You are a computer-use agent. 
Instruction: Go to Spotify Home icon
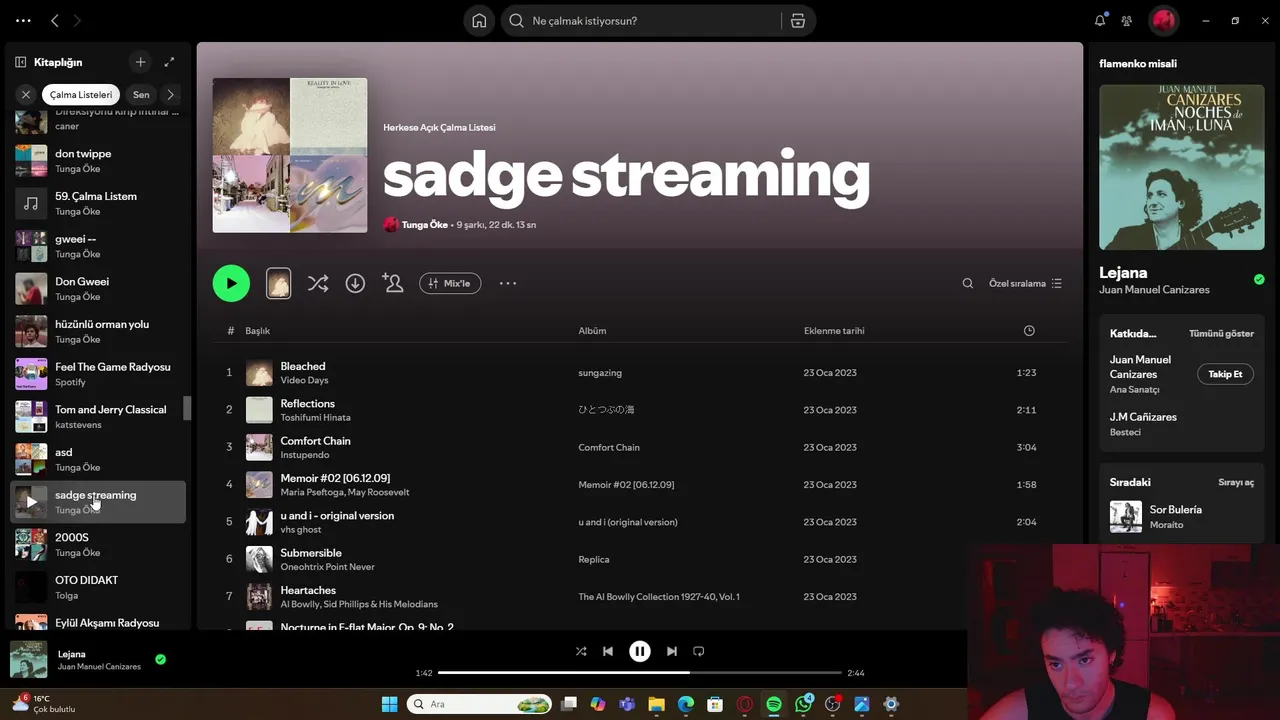(x=479, y=21)
